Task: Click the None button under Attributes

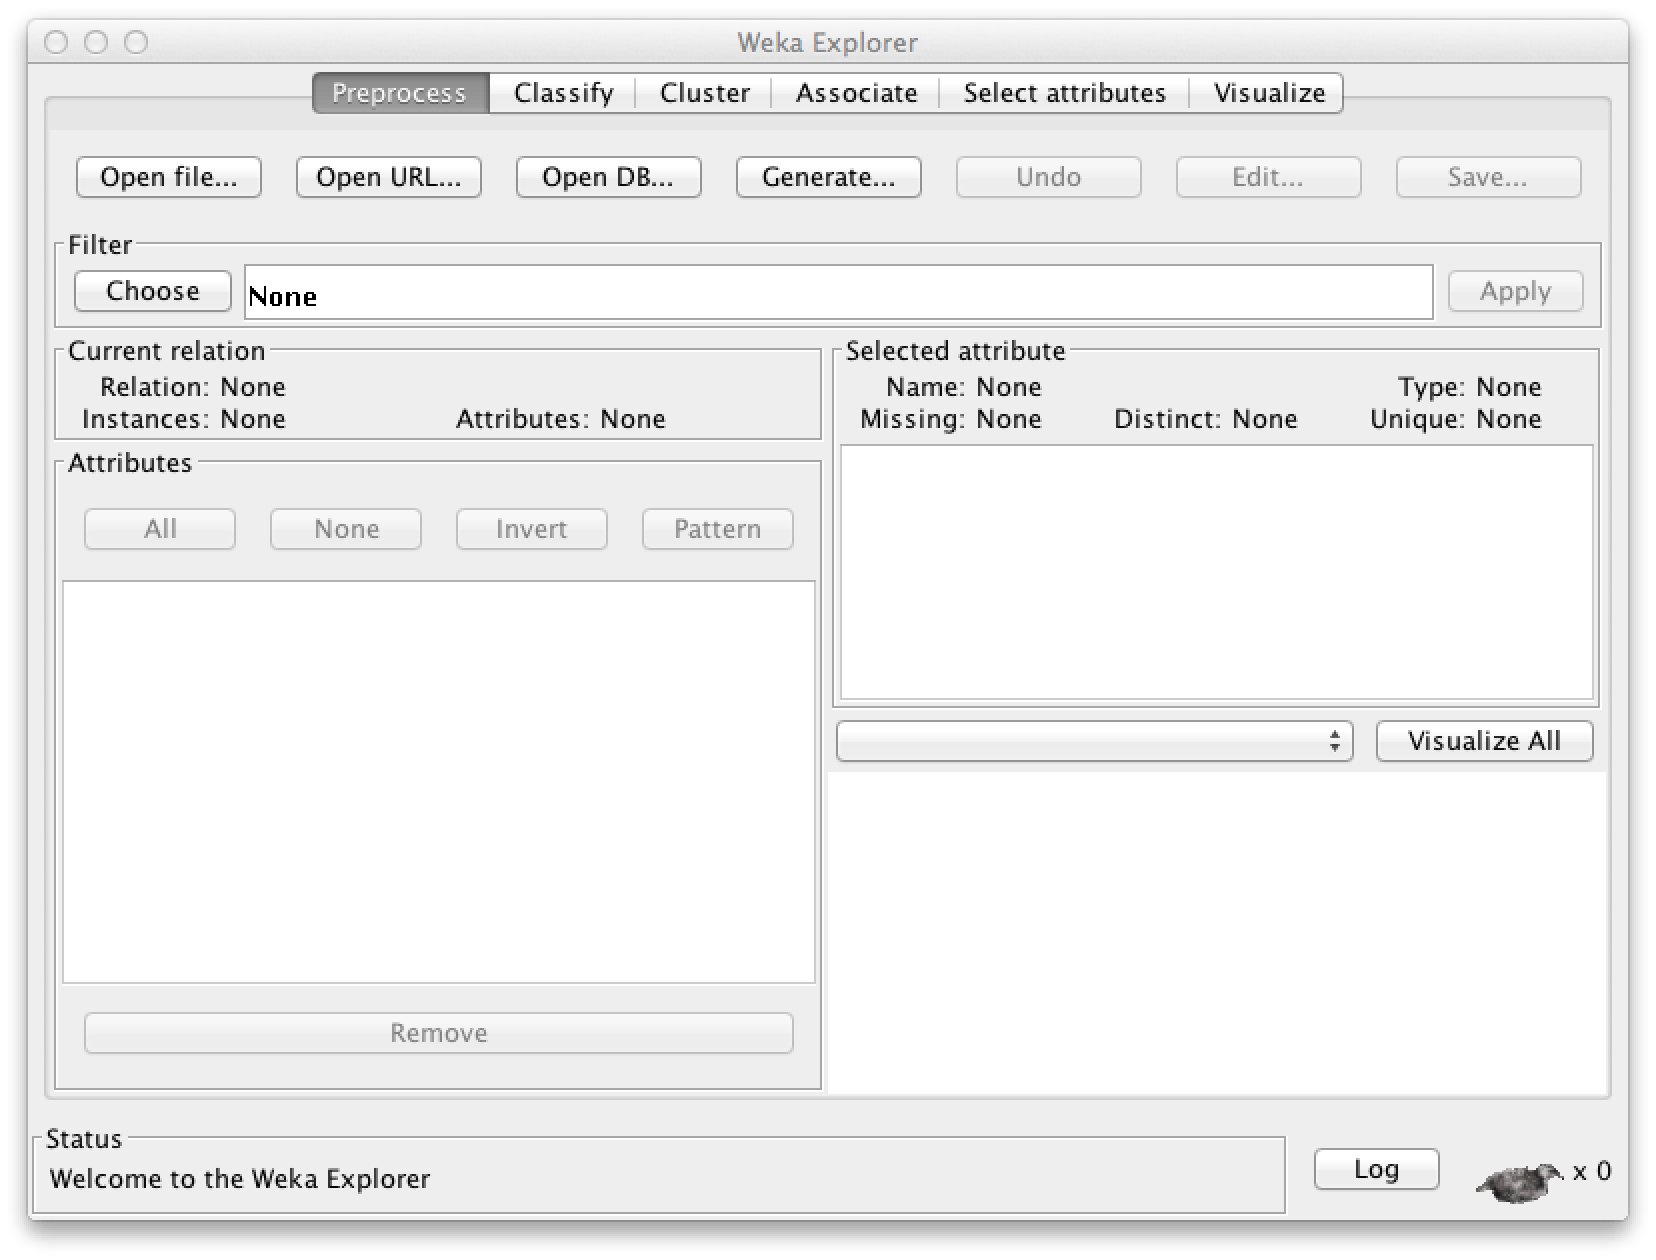Action: tap(346, 529)
